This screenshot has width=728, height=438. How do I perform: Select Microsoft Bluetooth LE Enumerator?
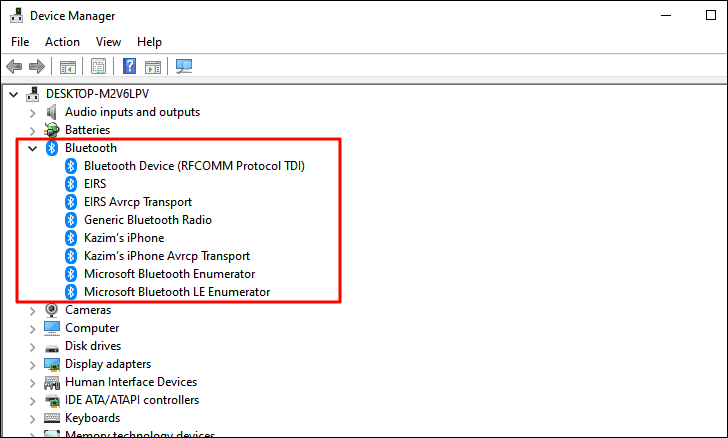tap(177, 292)
